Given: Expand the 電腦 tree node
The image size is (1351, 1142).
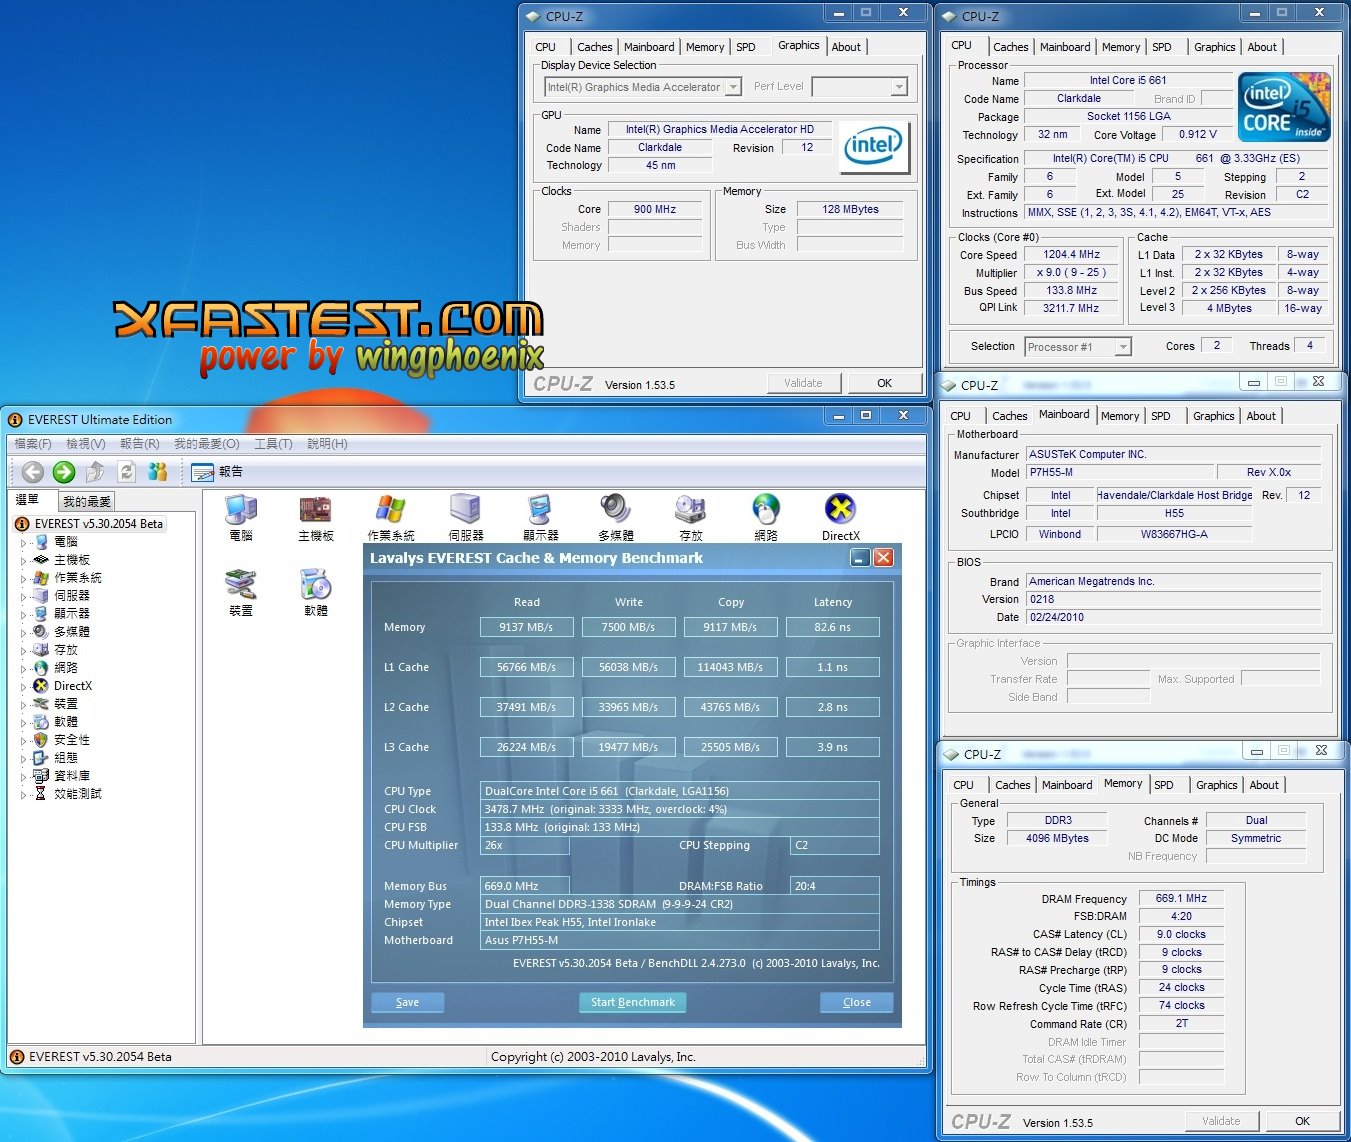Looking at the screenshot, I should click(24, 543).
